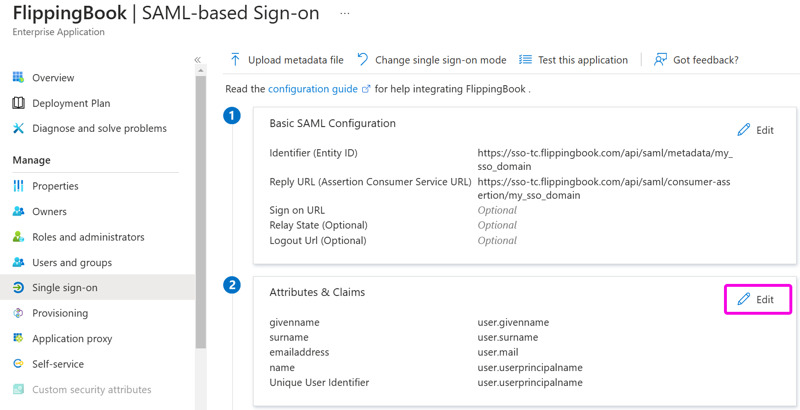Open Owners via its people icon
Screen dimensions: 800x410
coord(18,211)
